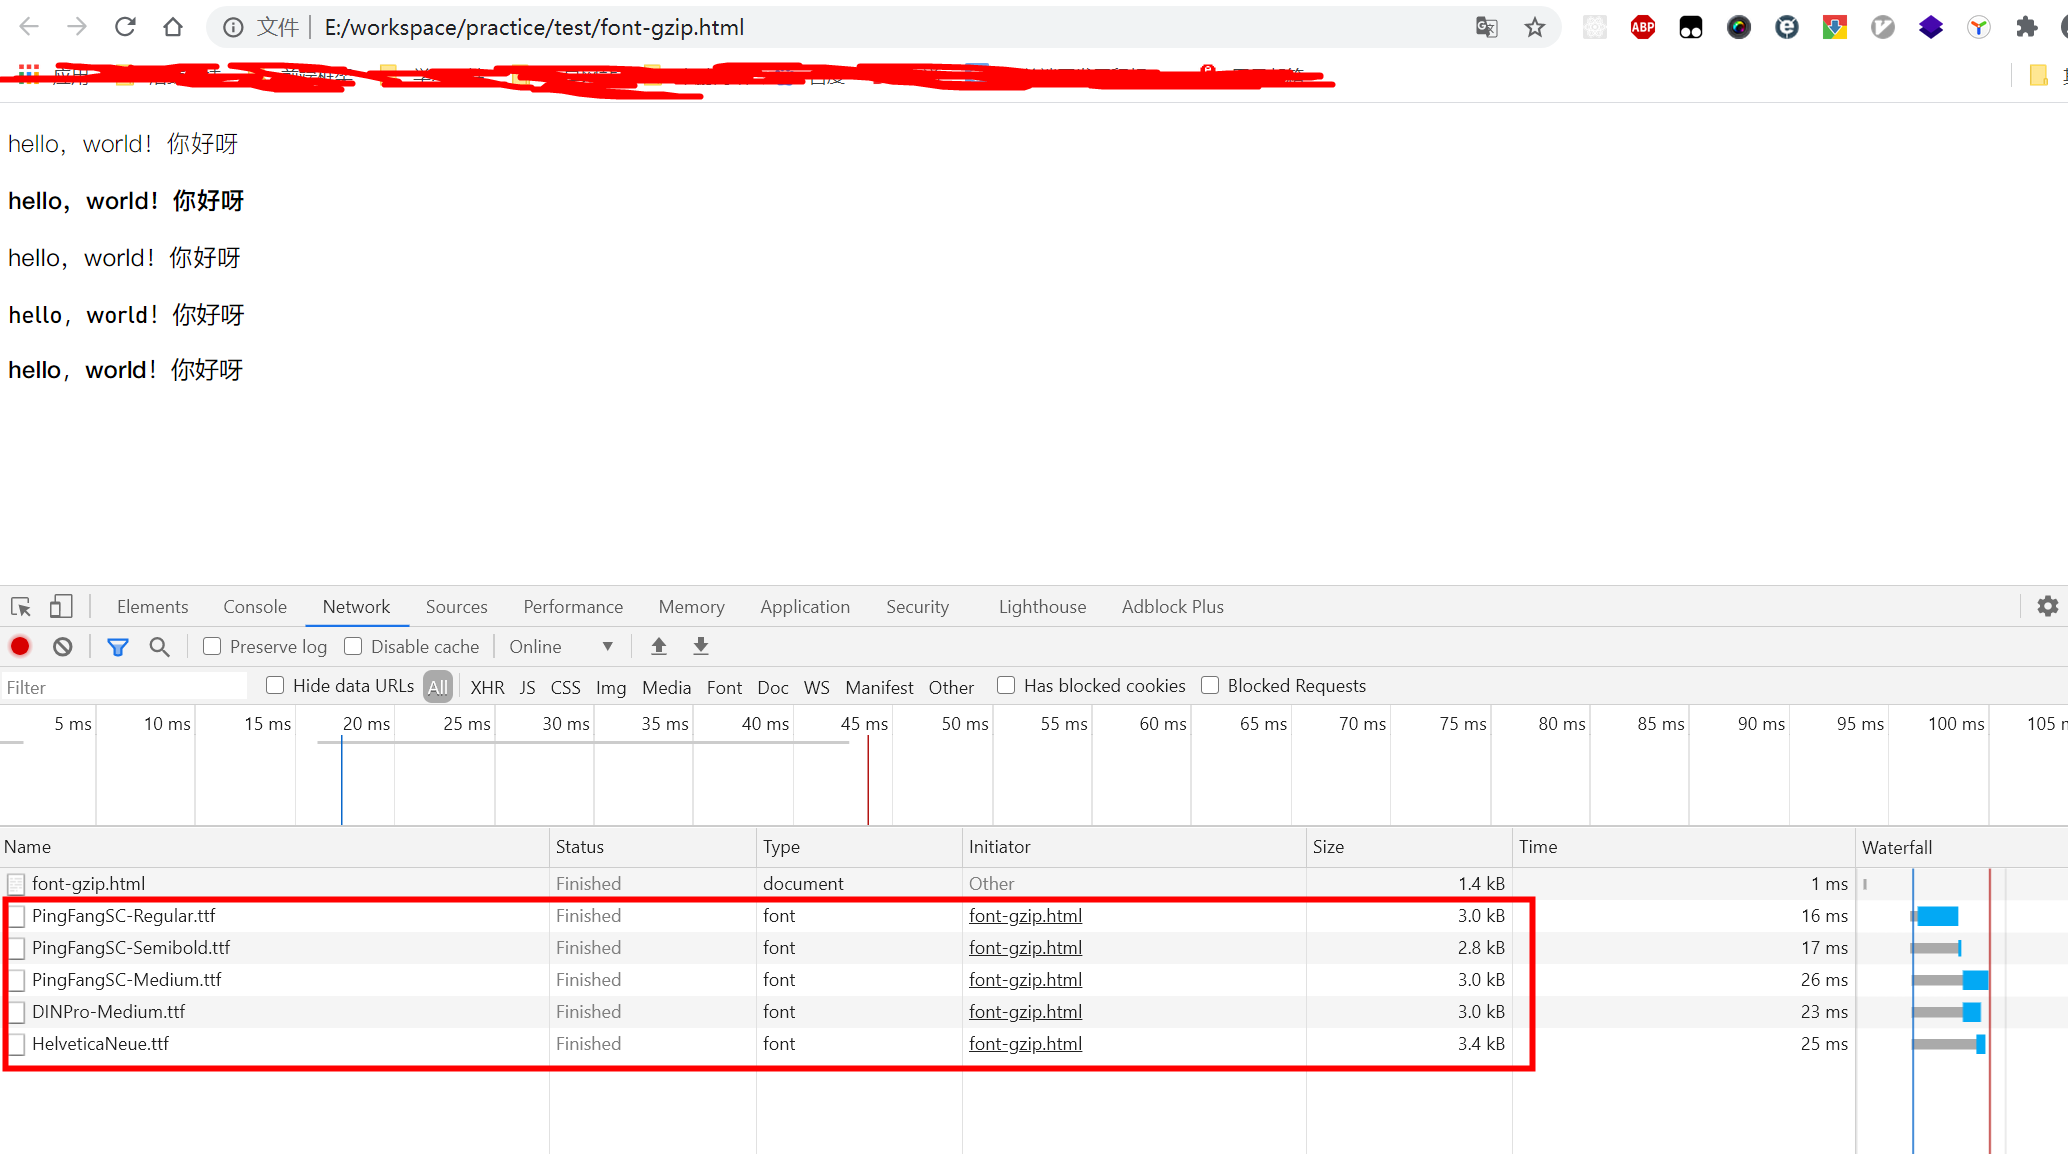Enable Preserve log checkbox
Screen dimensions: 2068x1154
click(x=212, y=646)
